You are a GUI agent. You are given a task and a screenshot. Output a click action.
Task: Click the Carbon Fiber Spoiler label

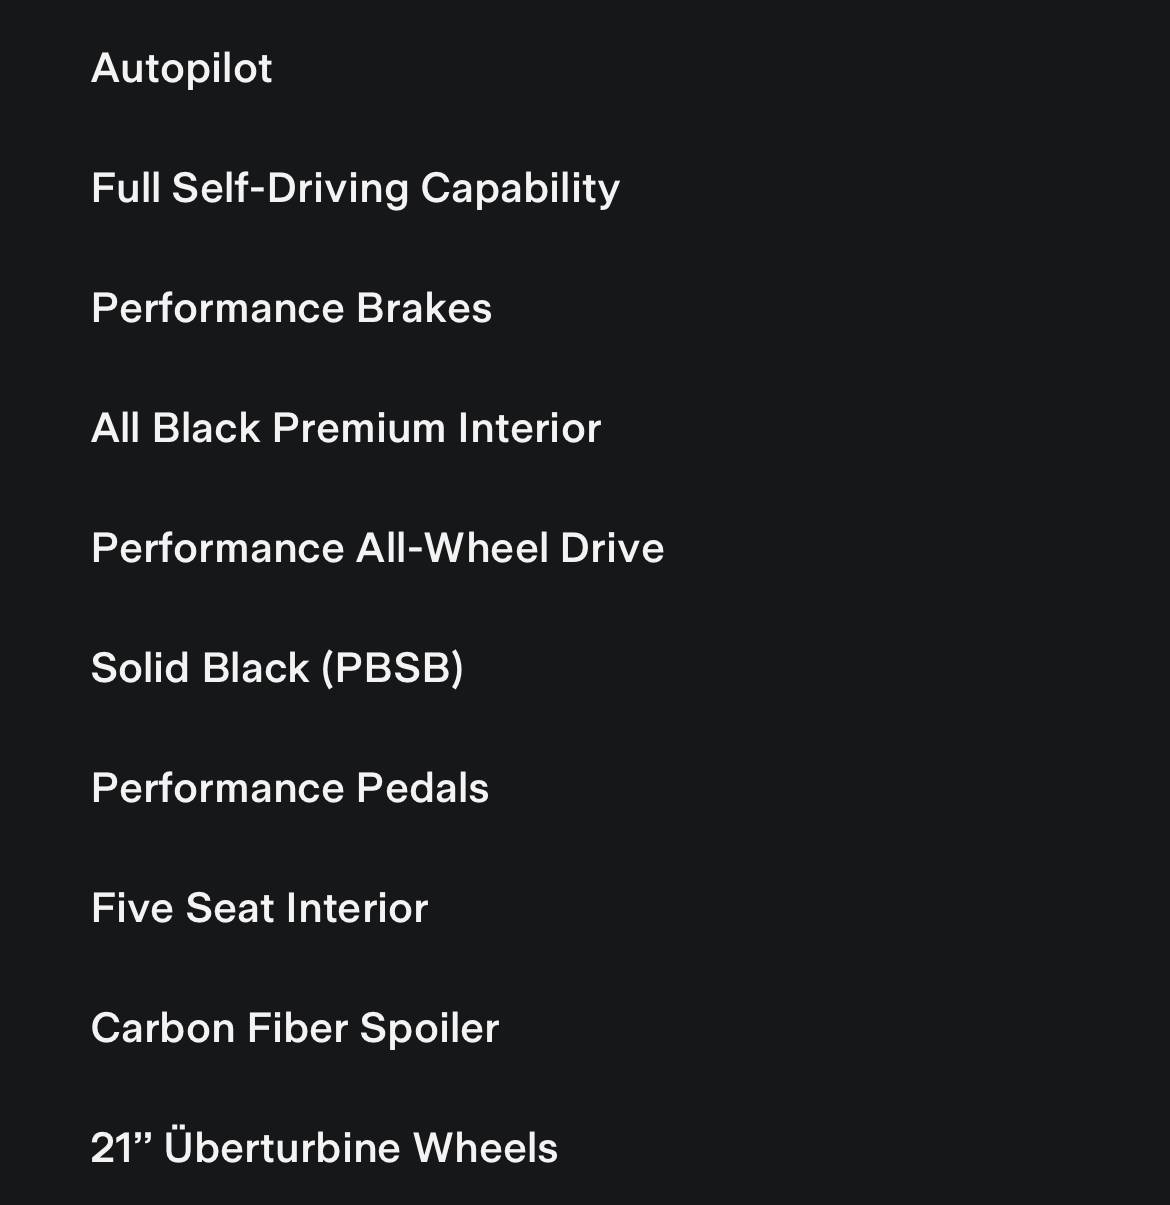[x=295, y=1029]
